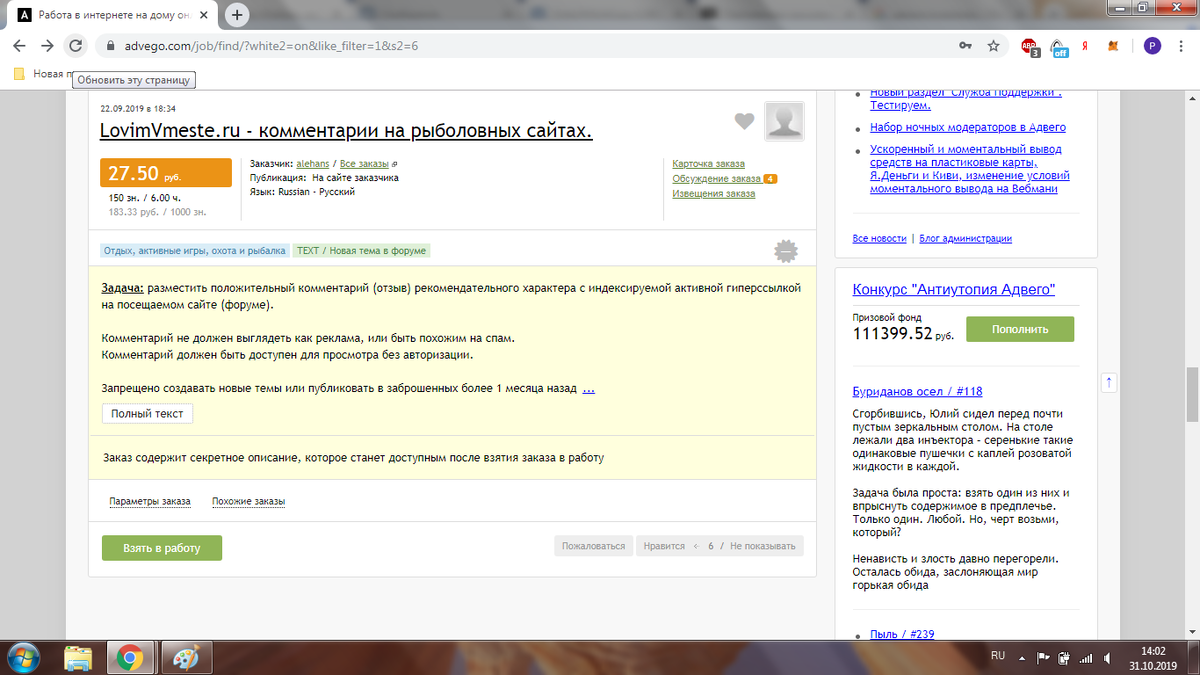Select the 'TEXT / Новая тема в форуме' tag
Screen dimensions: 1200x675
[362, 251]
